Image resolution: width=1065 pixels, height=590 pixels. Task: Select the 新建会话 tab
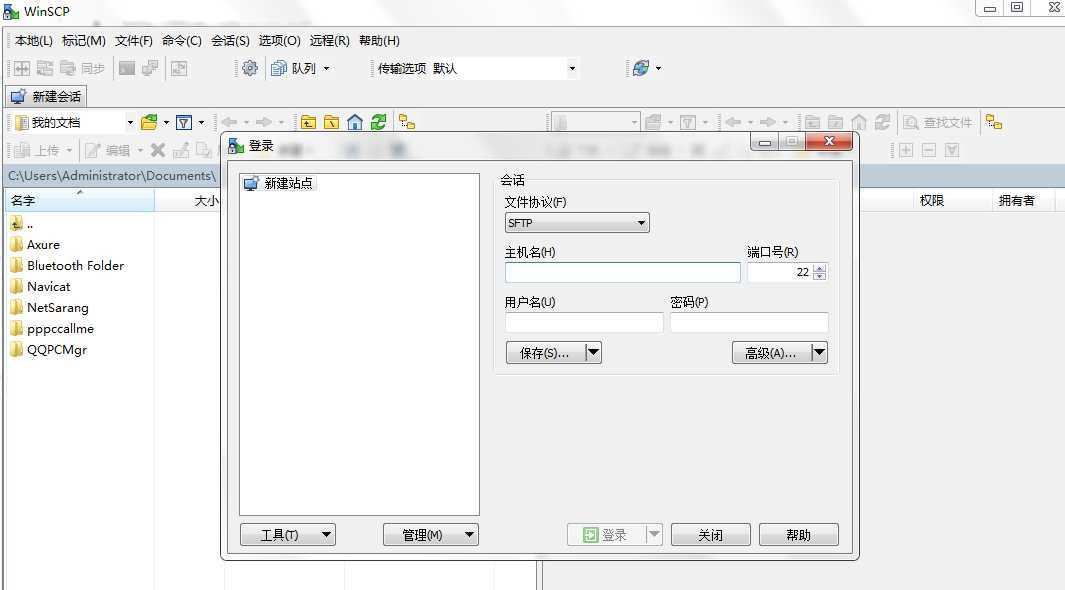point(46,96)
